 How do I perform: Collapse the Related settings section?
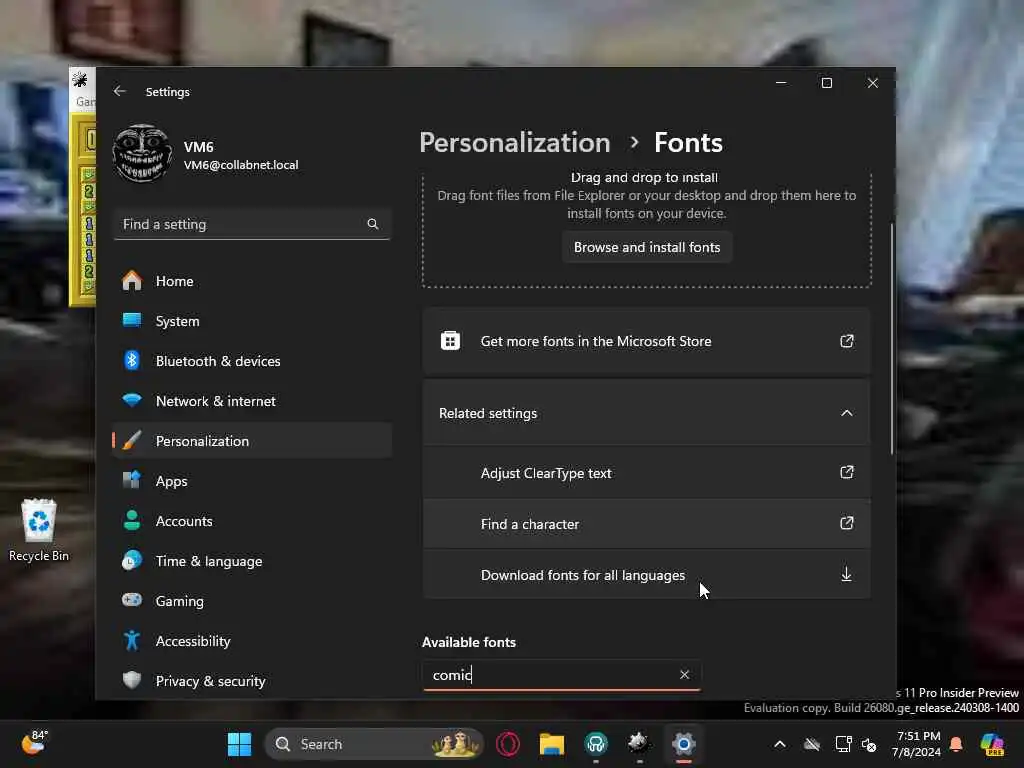click(x=647, y=413)
